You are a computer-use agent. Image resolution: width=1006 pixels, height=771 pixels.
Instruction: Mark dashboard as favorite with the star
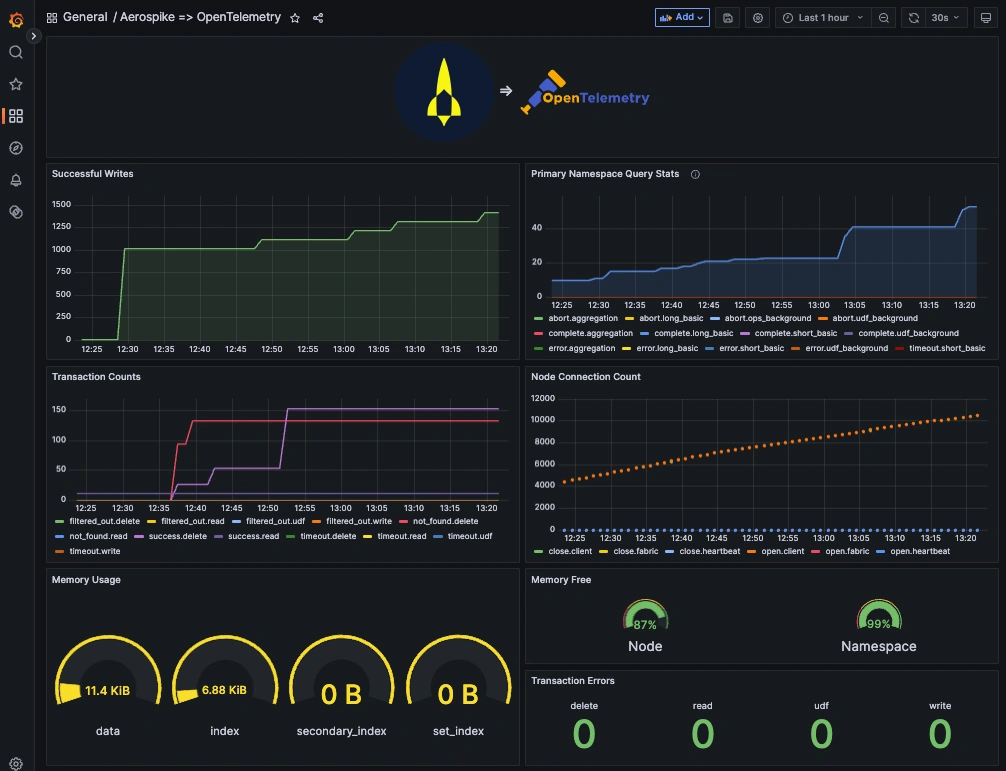tap(295, 18)
